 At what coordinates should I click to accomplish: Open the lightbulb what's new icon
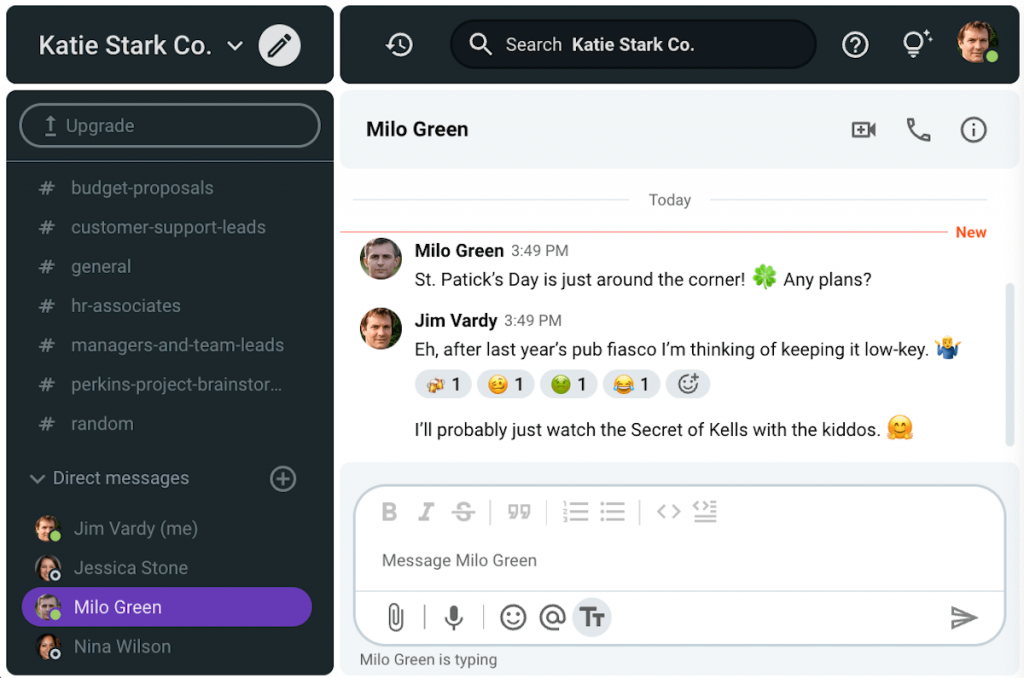915,44
